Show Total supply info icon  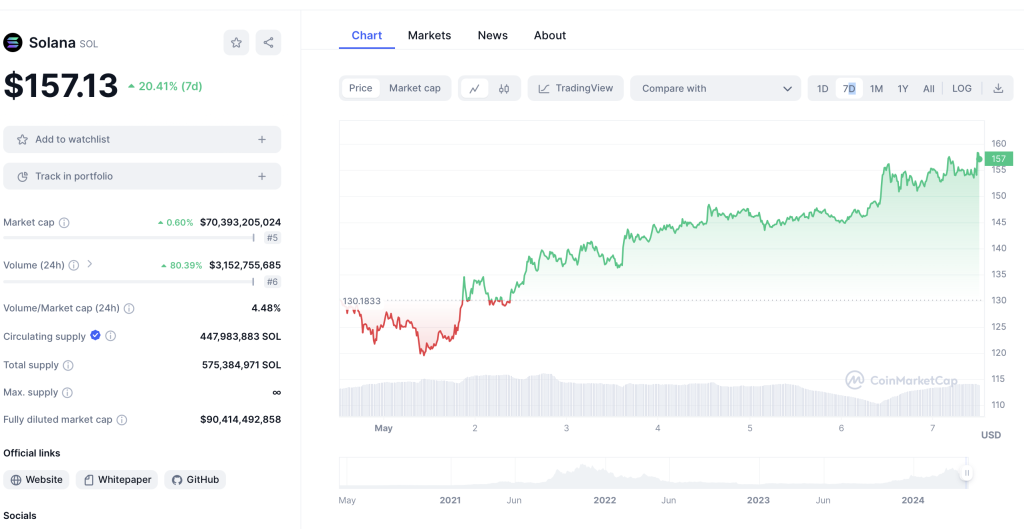coord(68,365)
